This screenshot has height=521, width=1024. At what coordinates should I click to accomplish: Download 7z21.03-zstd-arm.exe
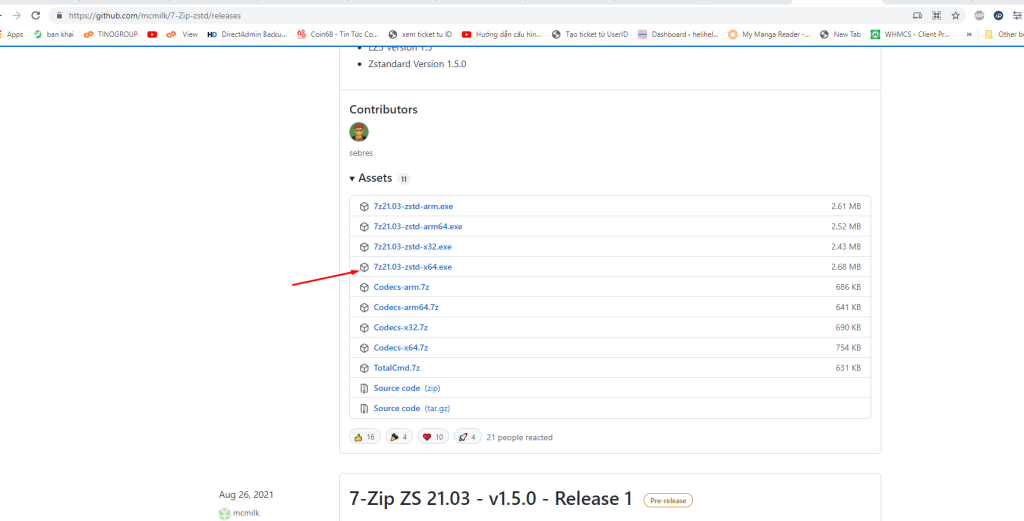(413, 206)
